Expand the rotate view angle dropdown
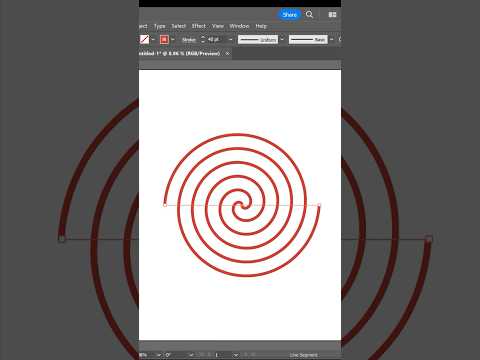480x360 pixels. 191,355
